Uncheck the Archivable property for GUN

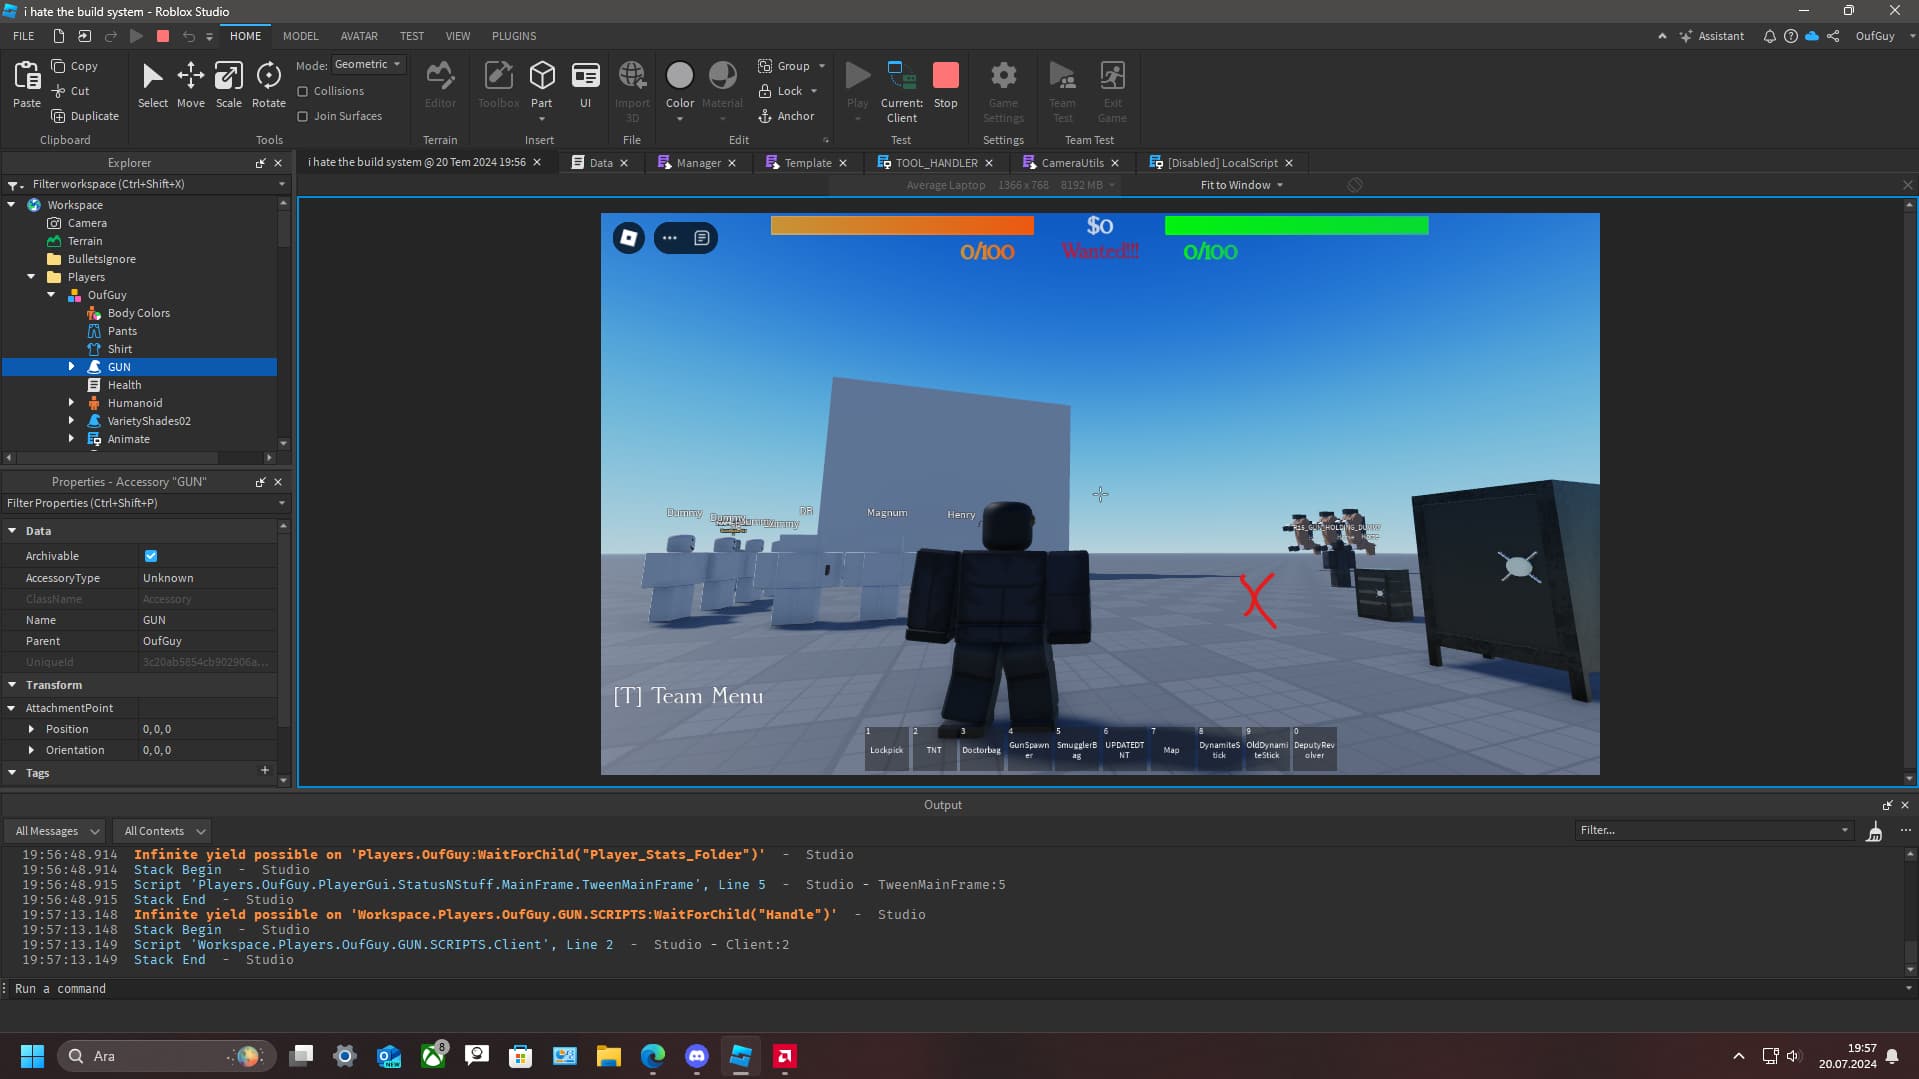(151, 555)
